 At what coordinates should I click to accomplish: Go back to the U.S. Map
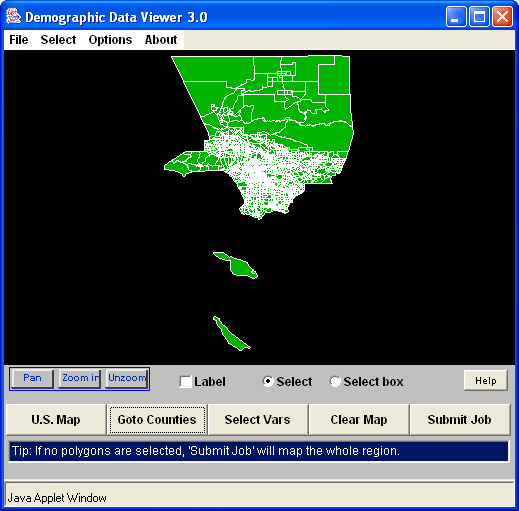[x=56, y=420]
